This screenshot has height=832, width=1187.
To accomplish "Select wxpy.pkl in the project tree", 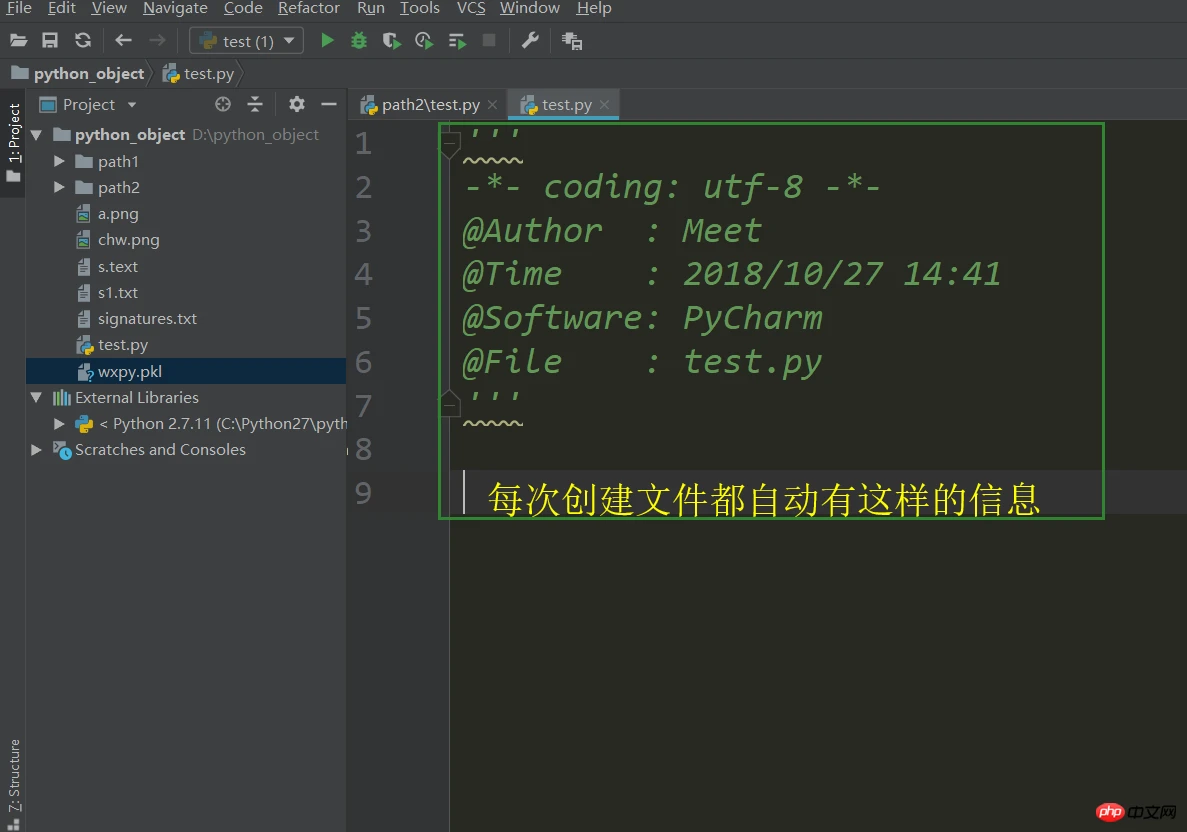I will (x=185, y=371).
